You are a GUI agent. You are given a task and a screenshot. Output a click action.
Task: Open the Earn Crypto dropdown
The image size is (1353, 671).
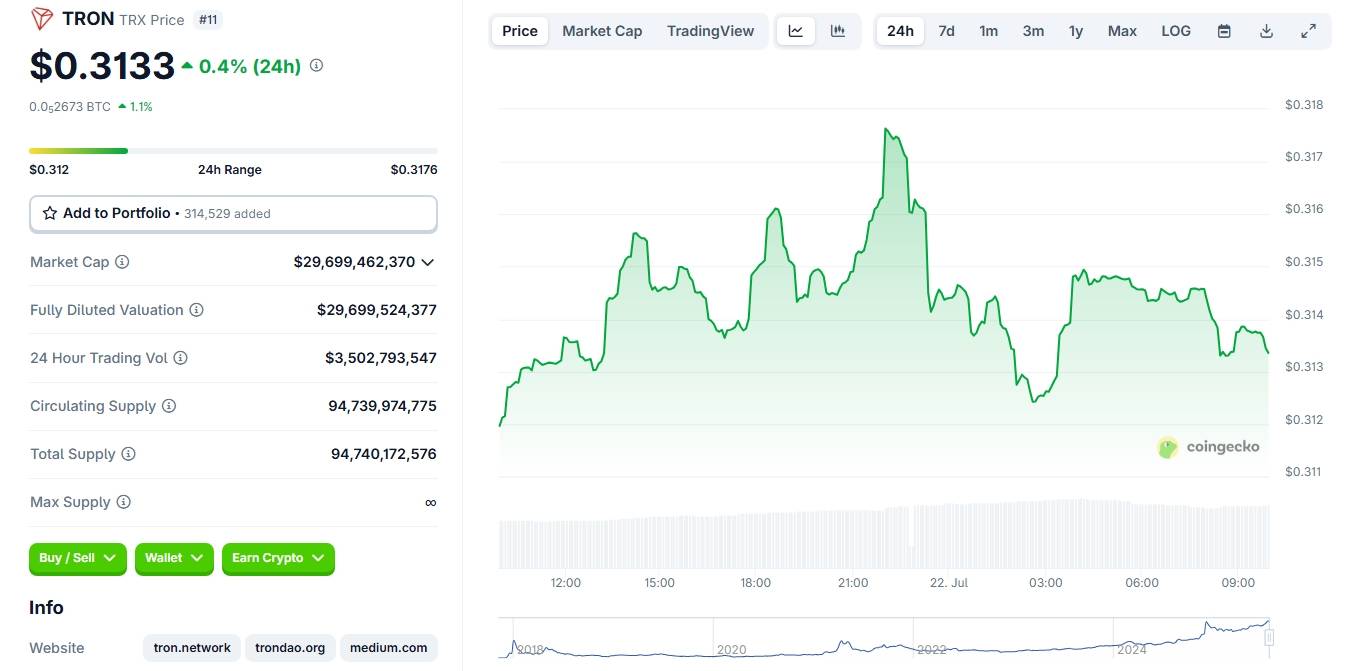[278, 558]
